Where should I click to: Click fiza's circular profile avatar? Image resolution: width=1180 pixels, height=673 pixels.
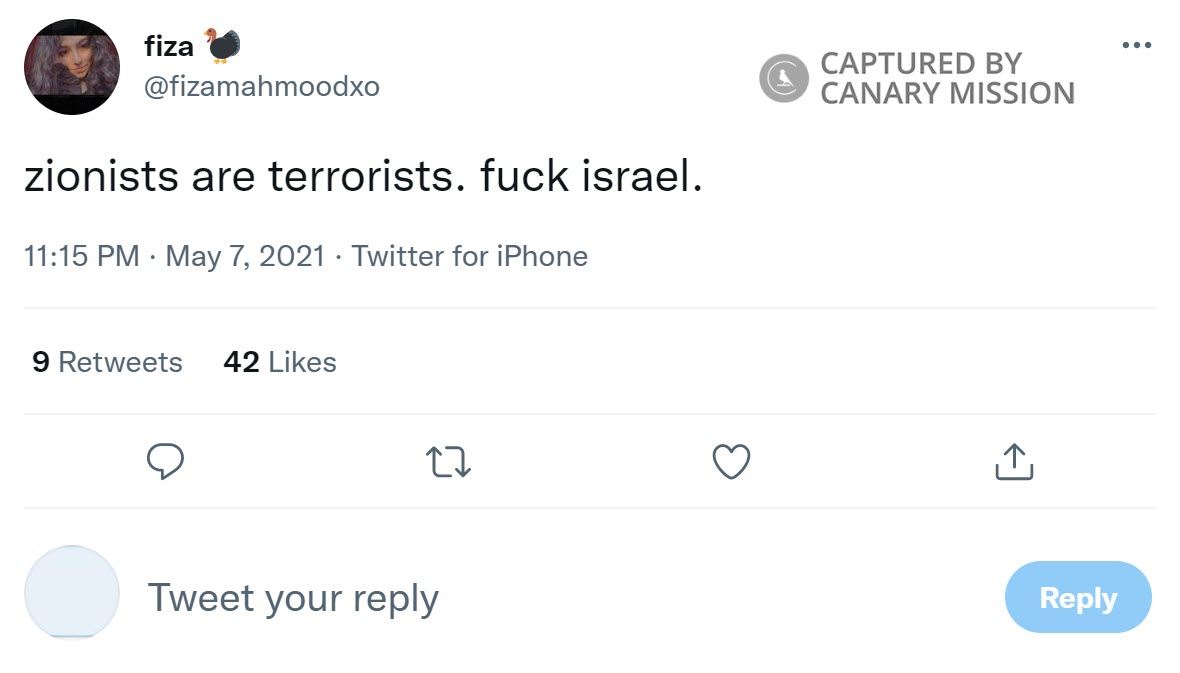pyautogui.click(x=71, y=67)
